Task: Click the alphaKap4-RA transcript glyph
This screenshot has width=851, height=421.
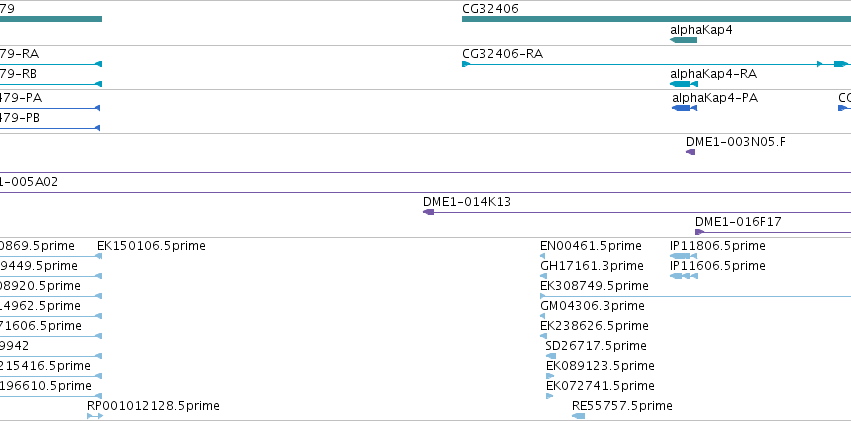Action: point(684,84)
